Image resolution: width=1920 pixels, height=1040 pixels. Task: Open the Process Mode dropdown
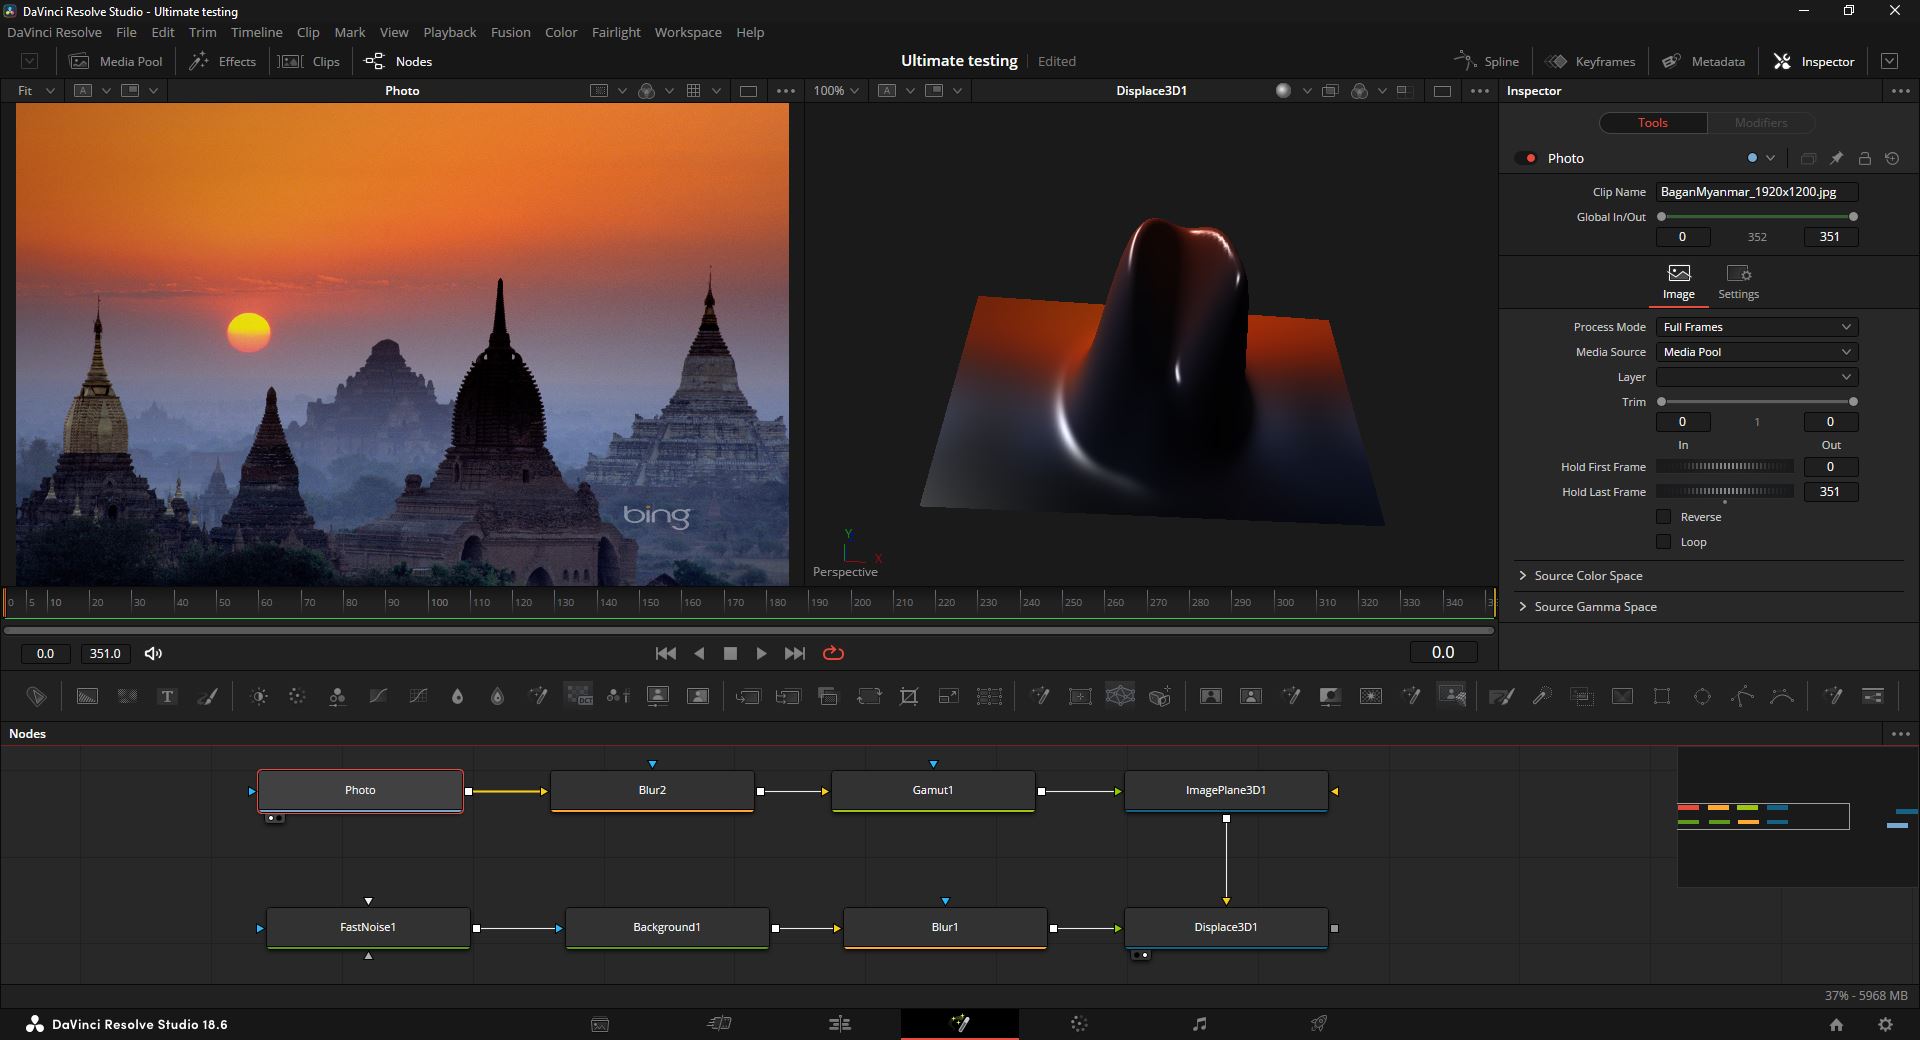pyautogui.click(x=1757, y=327)
